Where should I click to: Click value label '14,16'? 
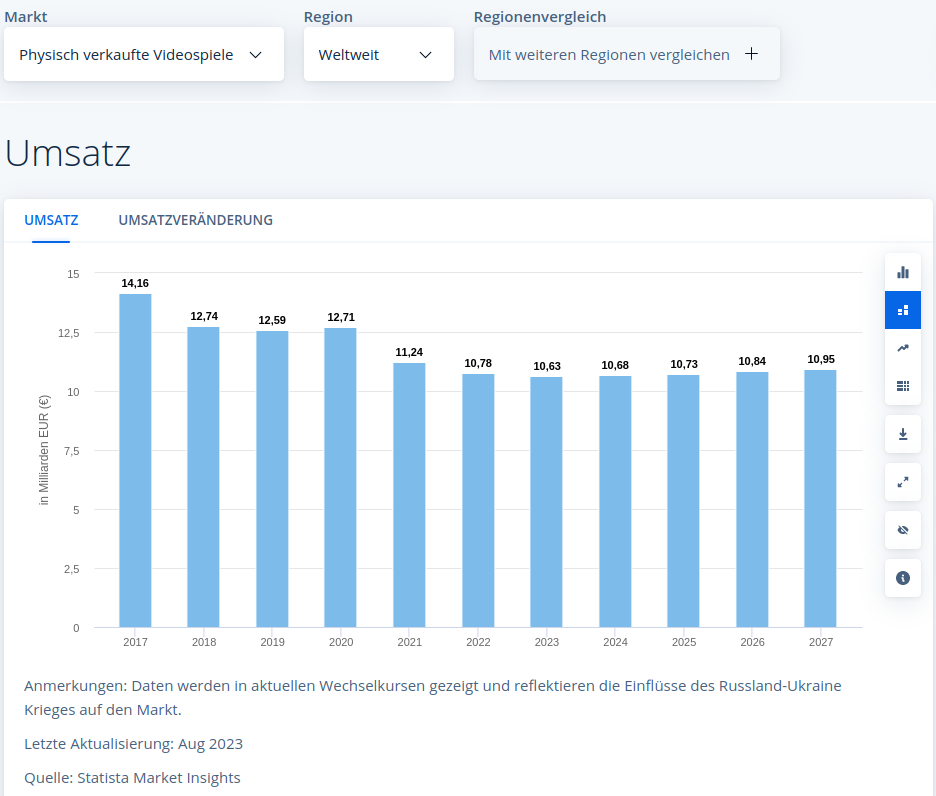[135, 283]
